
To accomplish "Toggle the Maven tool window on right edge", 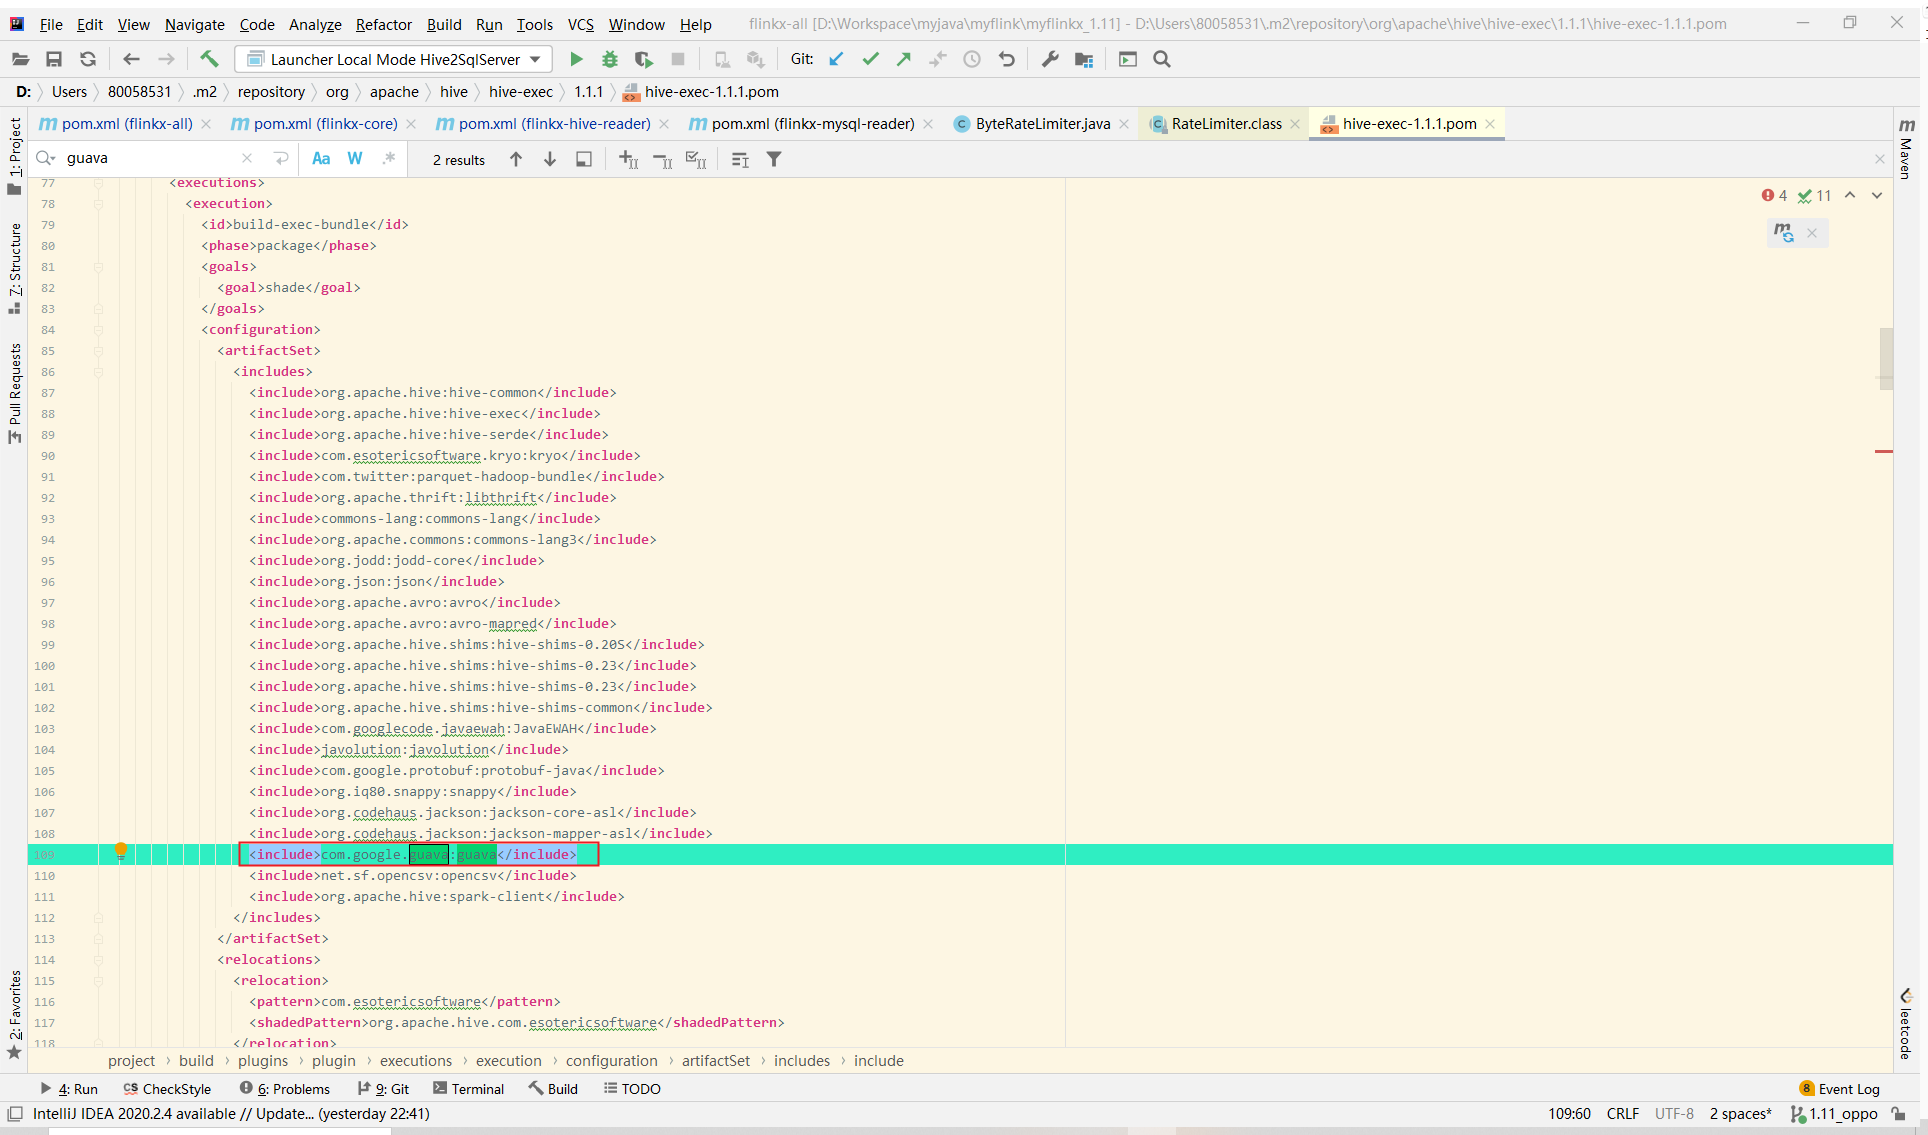I will click(1906, 148).
